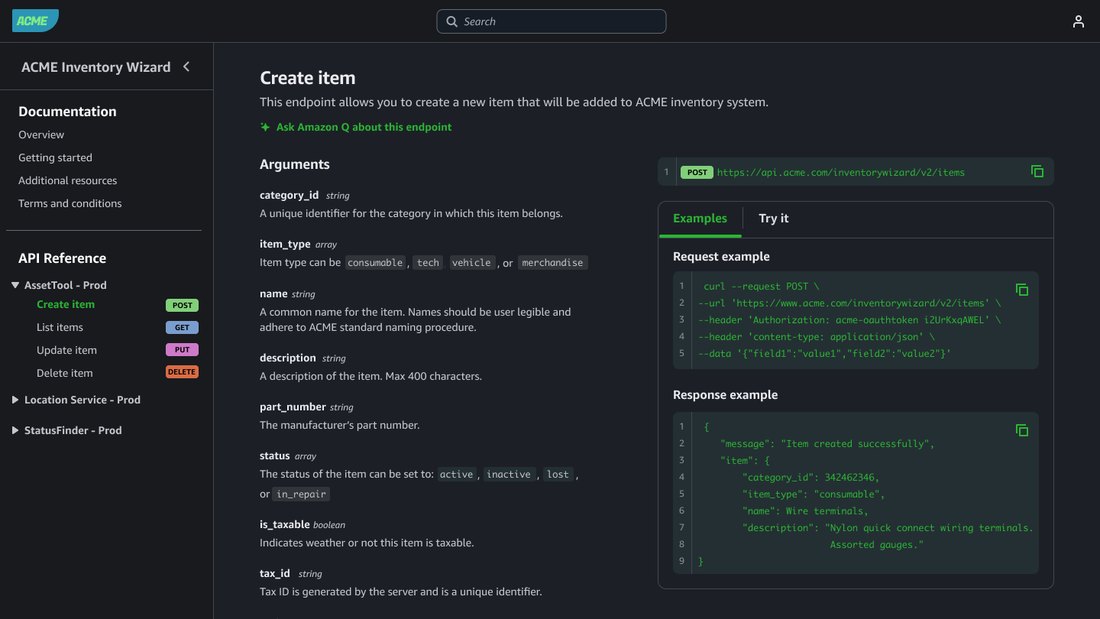The height and width of the screenshot is (619, 1100).
Task: Click the 'in_repair' status code tag
Action: [x=301, y=494]
